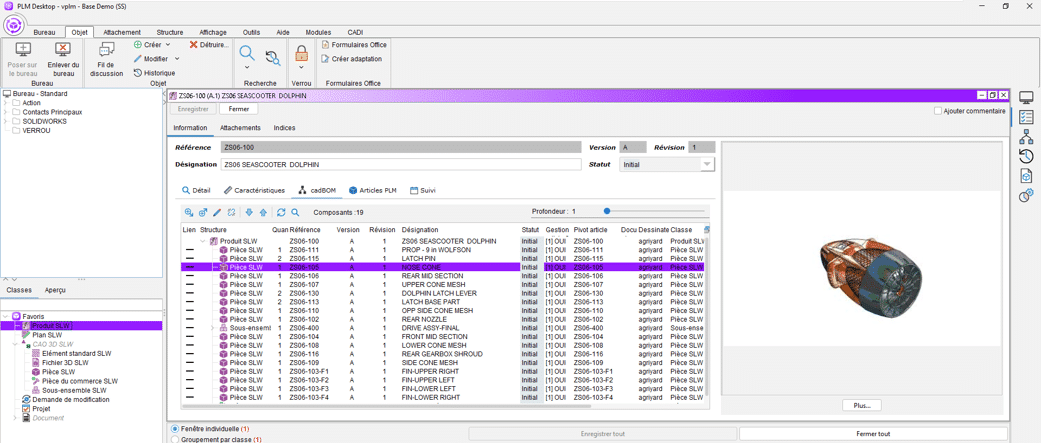Switch to the Attachements tab
The height and width of the screenshot is (443, 1041).
pyautogui.click(x=240, y=128)
